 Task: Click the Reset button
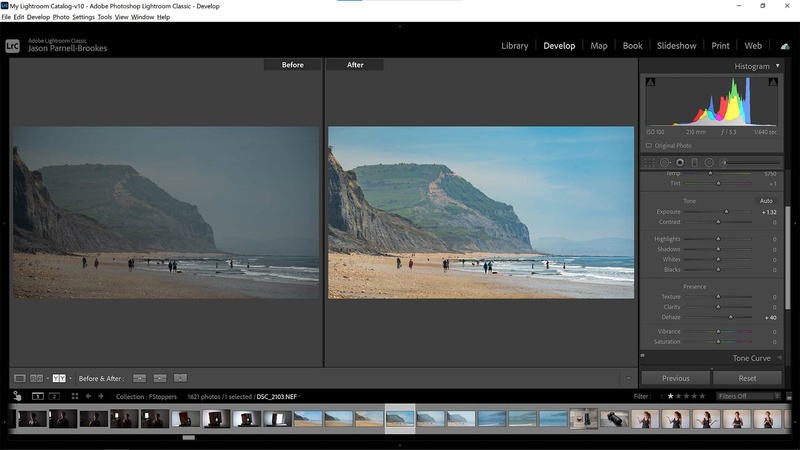point(747,378)
